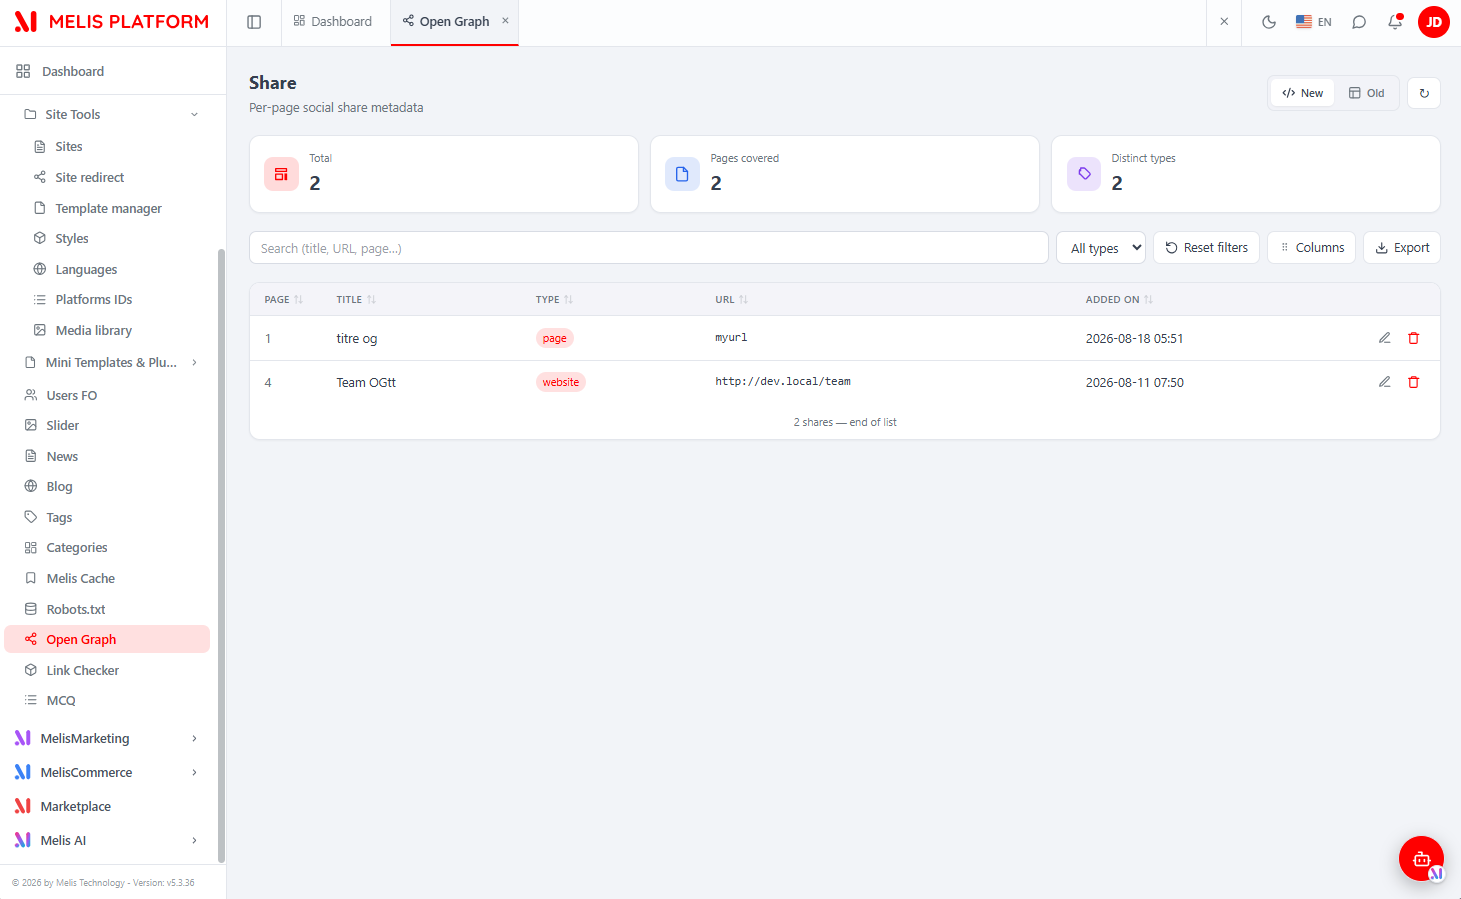The image size is (1461, 899).
Task: Change language via EN flag selector
Action: [1314, 22]
